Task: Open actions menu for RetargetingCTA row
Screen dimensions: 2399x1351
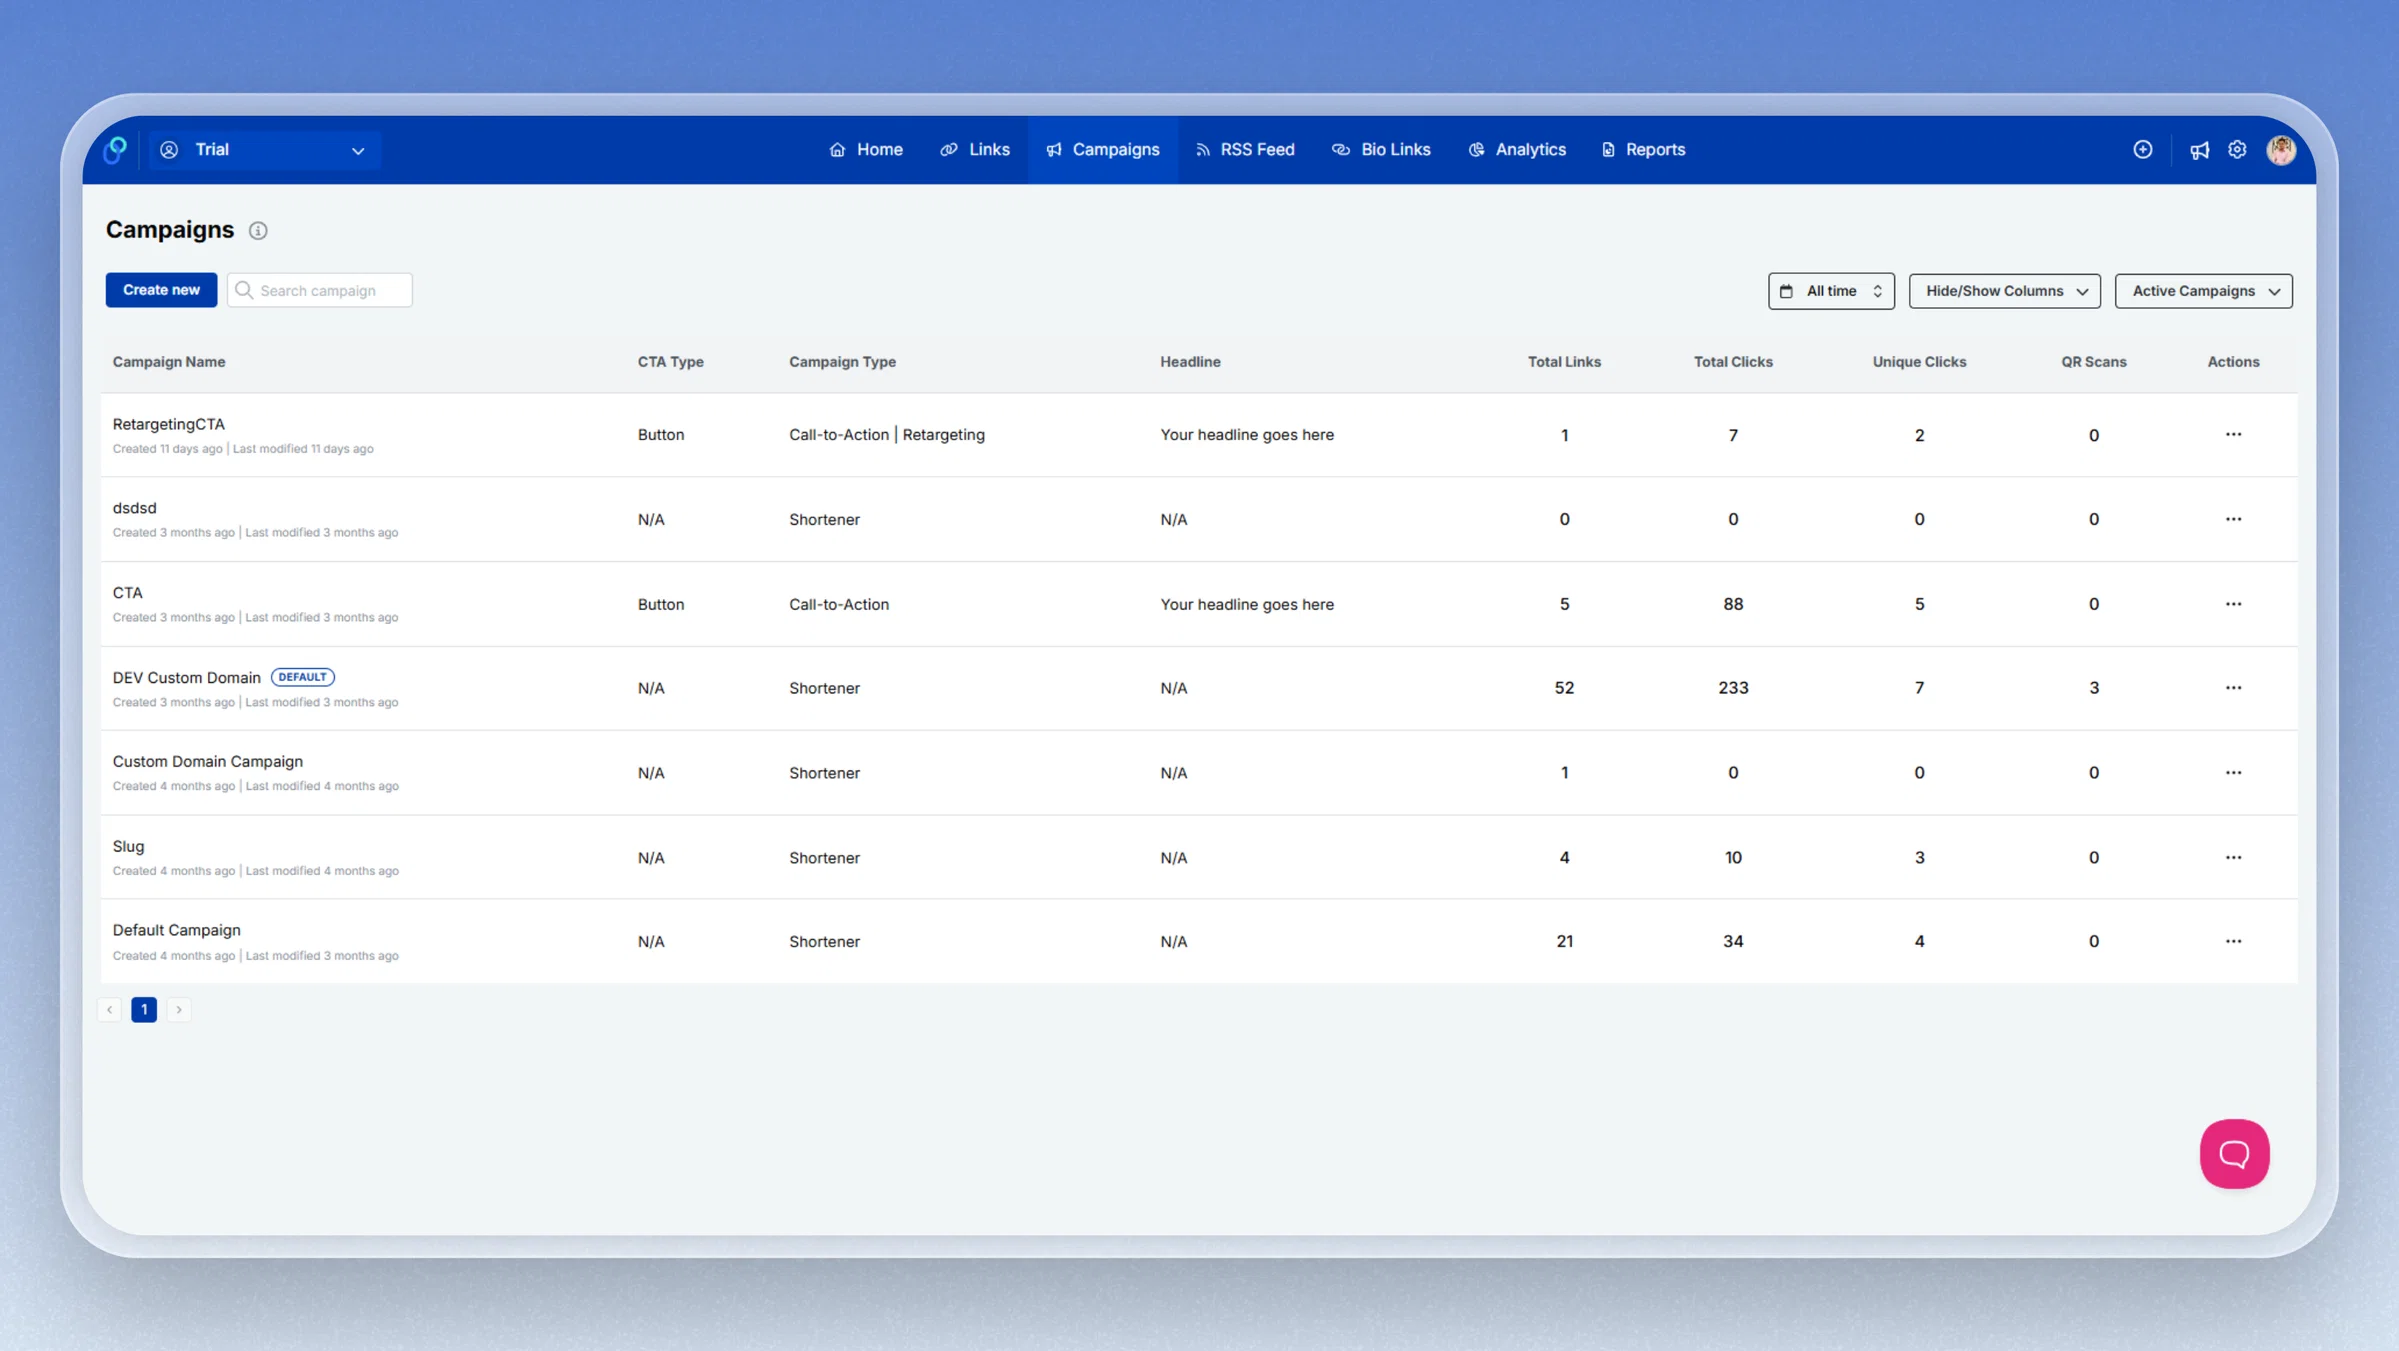Action: click(2233, 435)
